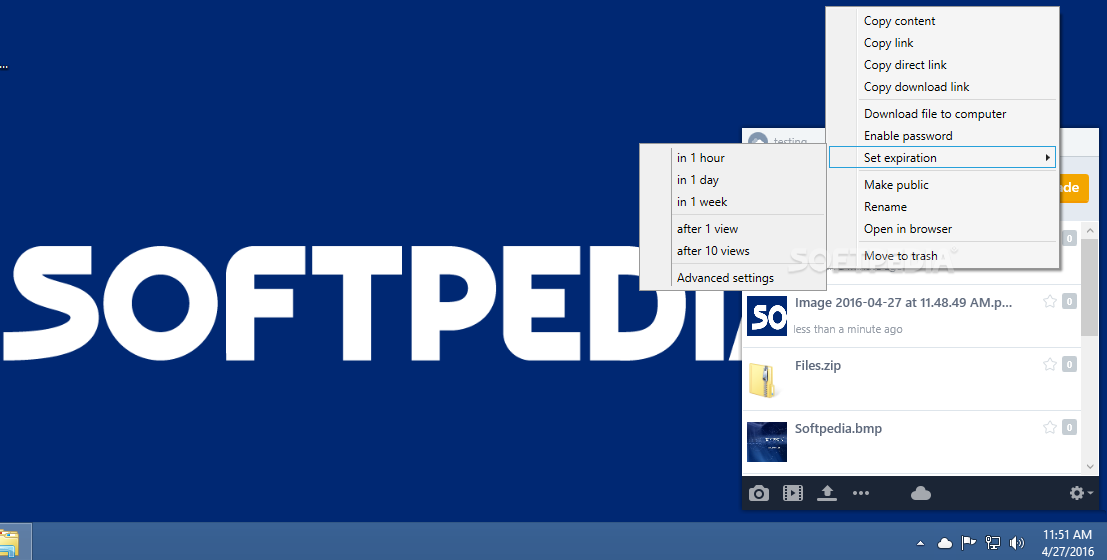The image size is (1107, 560).
Task: Expand the Set expiration submenu arrow
Action: pyautogui.click(x=1048, y=157)
